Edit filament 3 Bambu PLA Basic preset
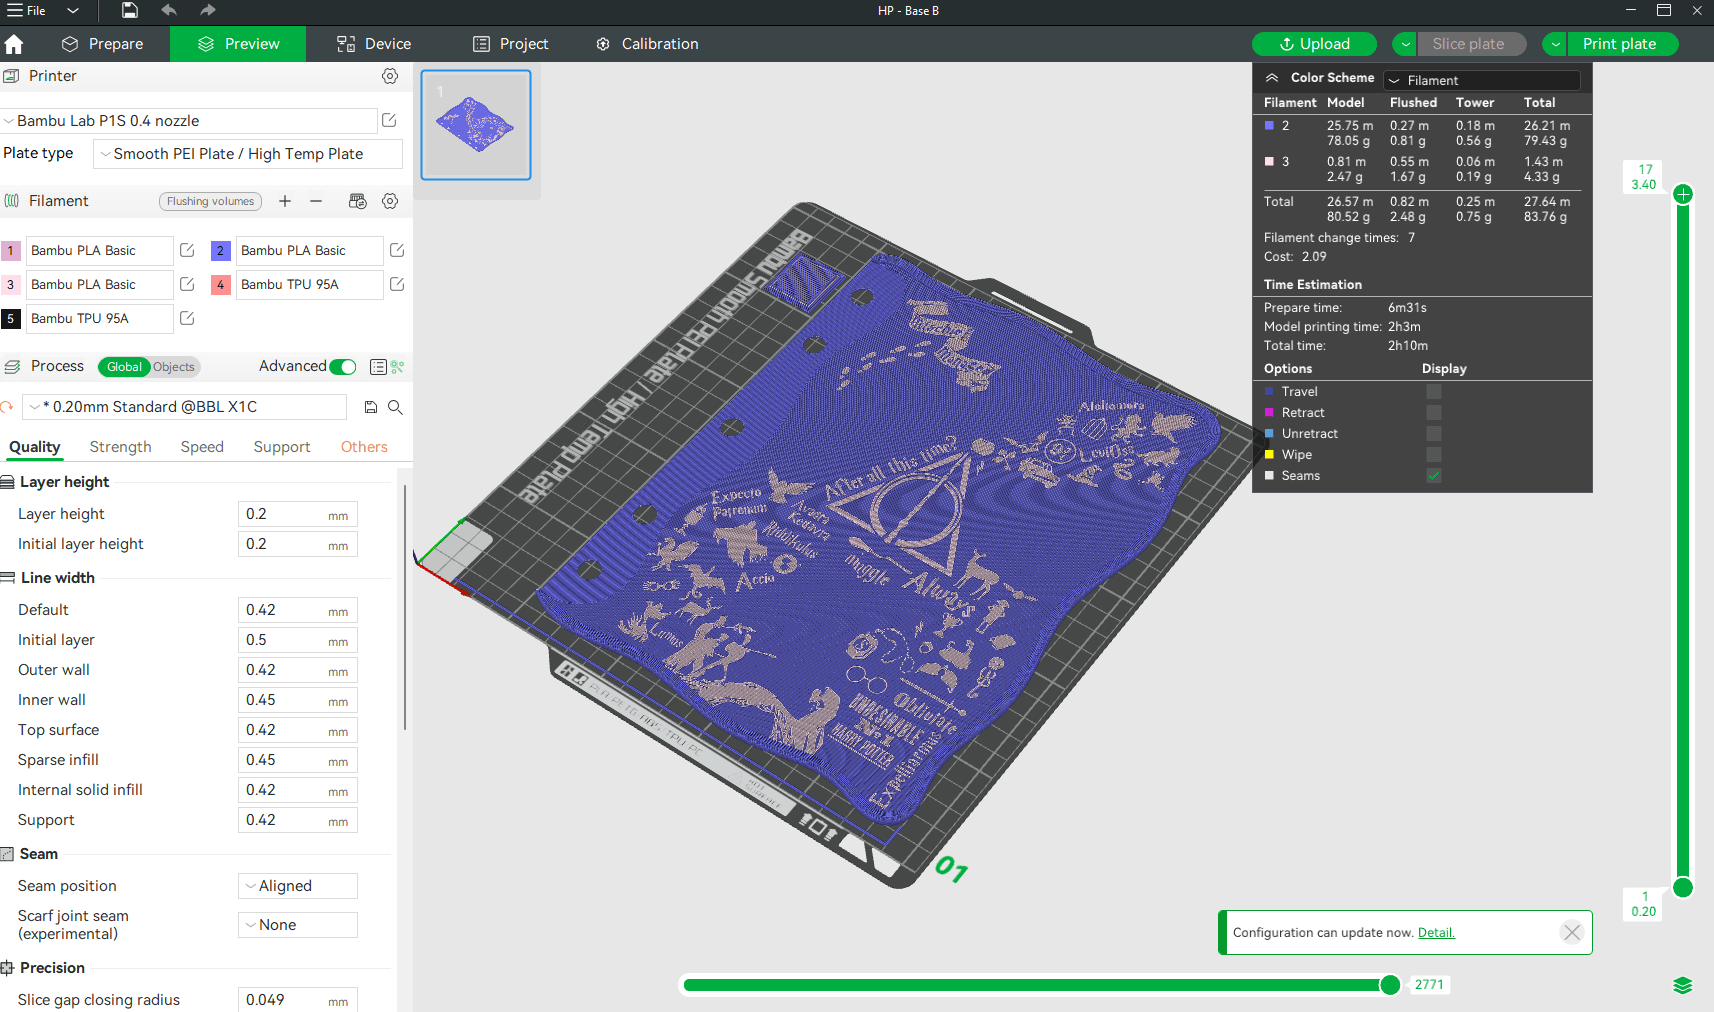 coord(187,284)
